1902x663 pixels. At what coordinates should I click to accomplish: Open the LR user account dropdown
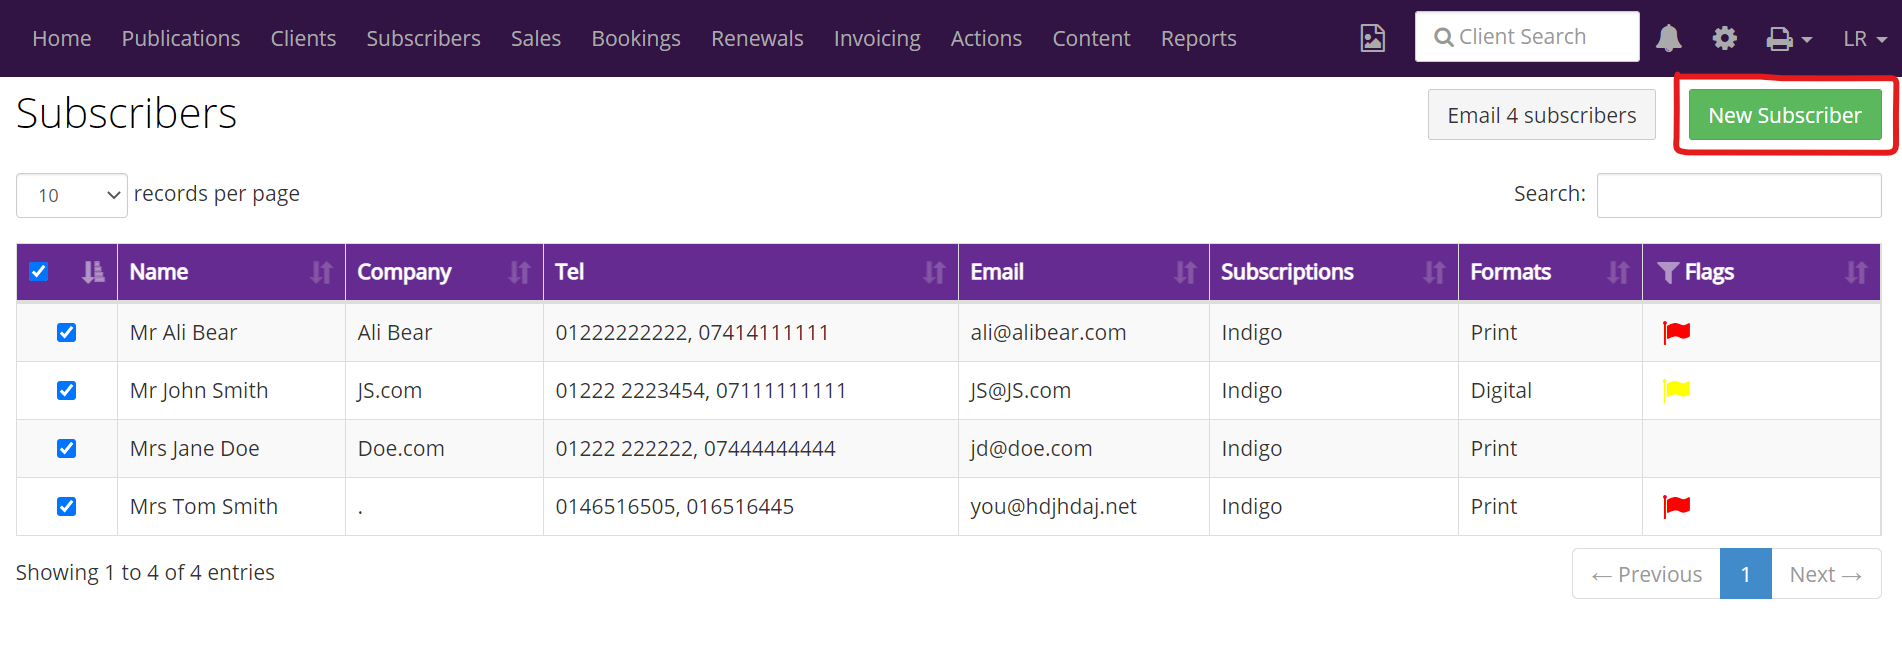pyautogui.click(x=1864, y=39)
